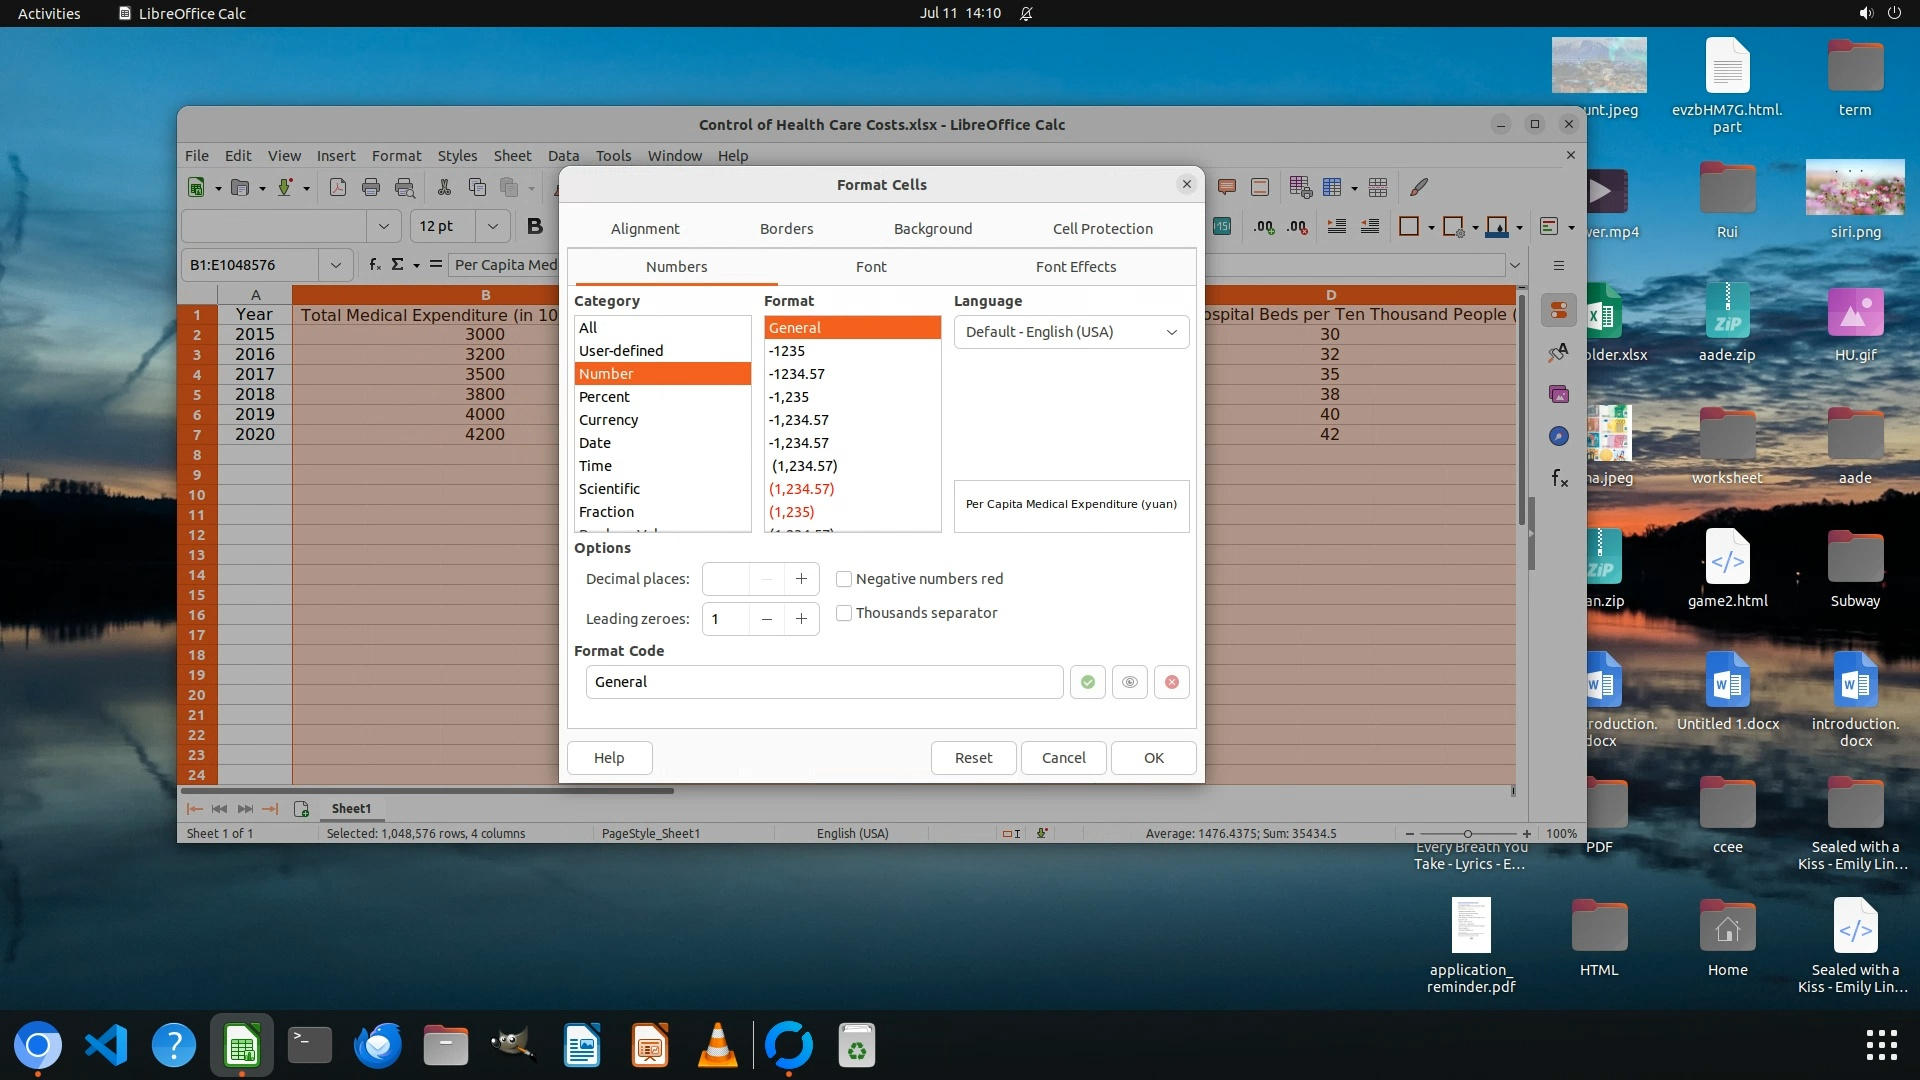
Task: Switch to the Borders tab
Action: [x=786, y=229]
